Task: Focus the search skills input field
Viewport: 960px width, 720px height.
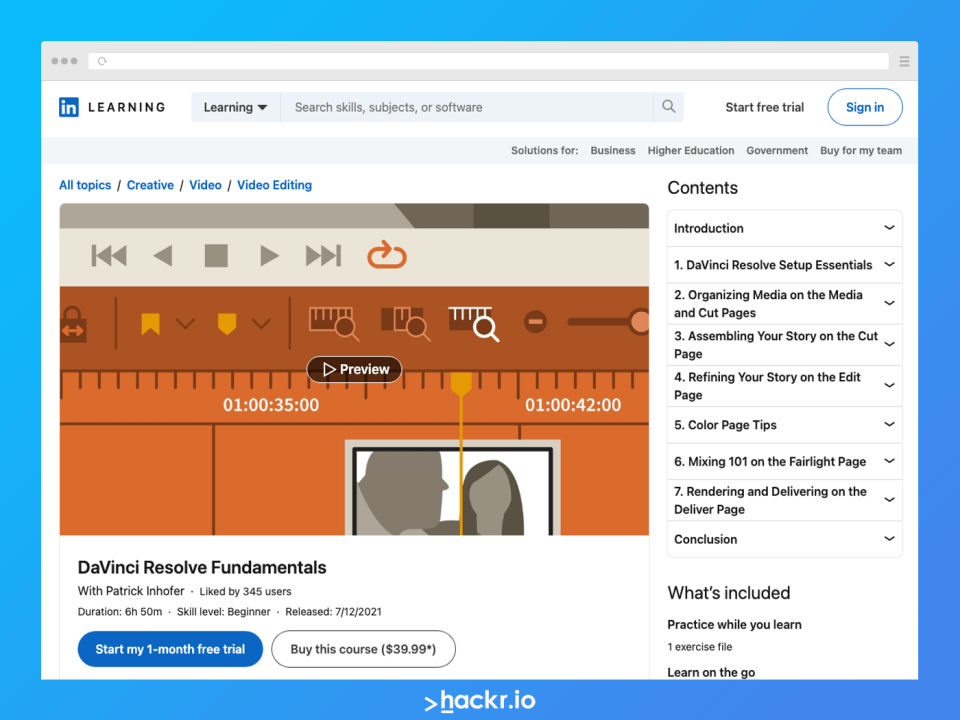Action: point(467,107)
